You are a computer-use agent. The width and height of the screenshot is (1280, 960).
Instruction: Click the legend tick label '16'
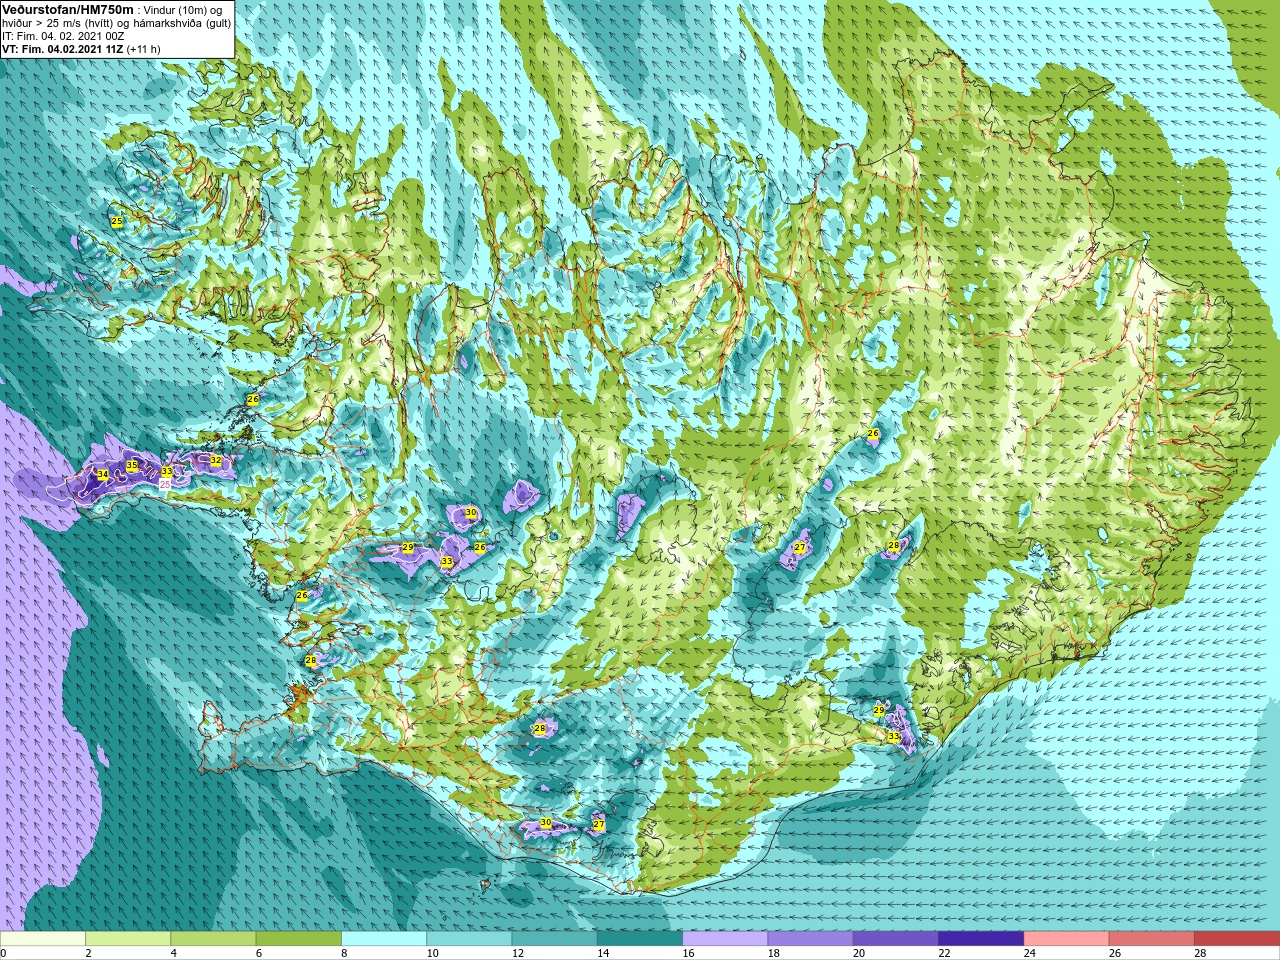[x=688, y=953]
